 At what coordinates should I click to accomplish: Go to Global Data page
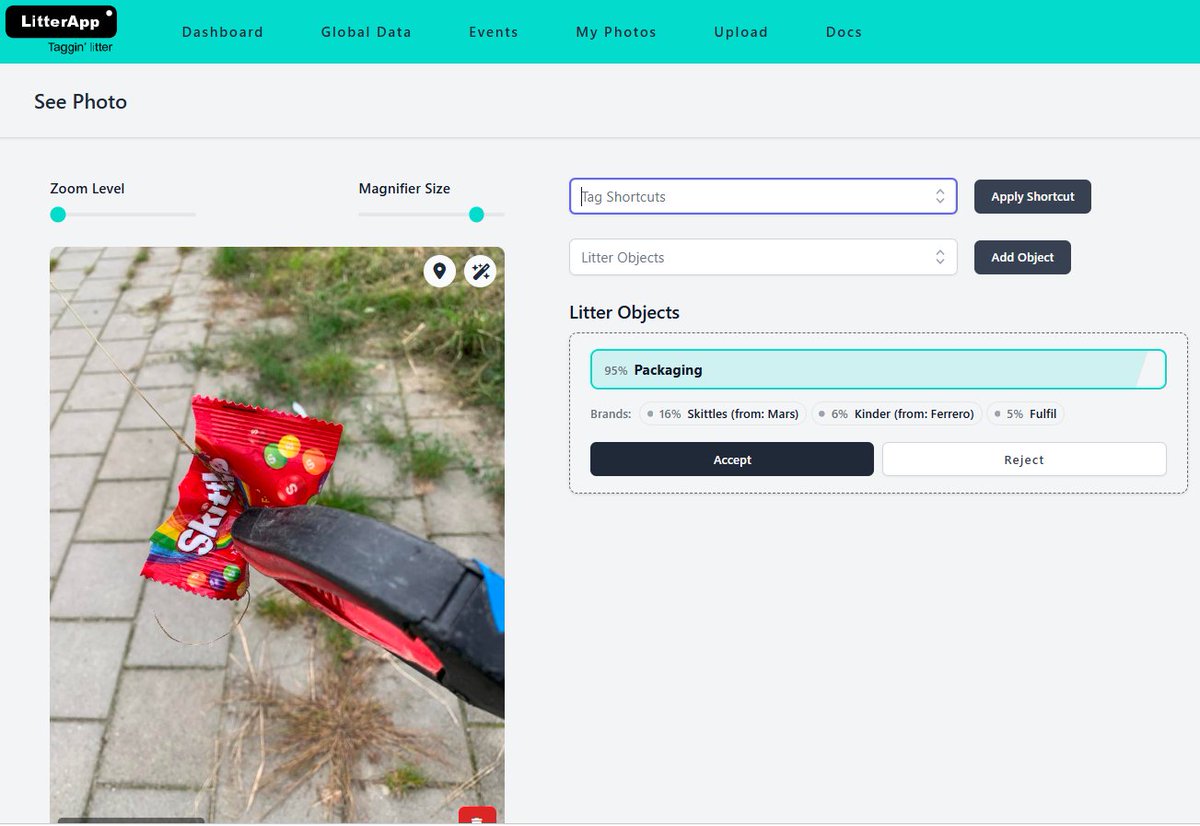pyautogui.click(x=366, y=32)
